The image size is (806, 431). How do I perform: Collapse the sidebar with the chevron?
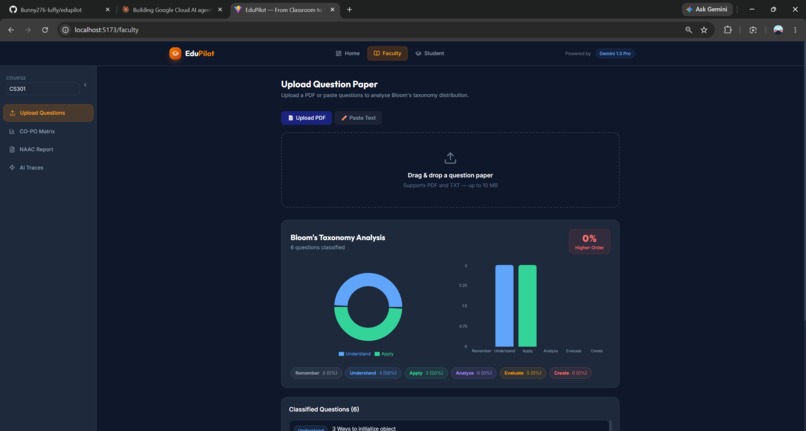click(x=85, y=85)
